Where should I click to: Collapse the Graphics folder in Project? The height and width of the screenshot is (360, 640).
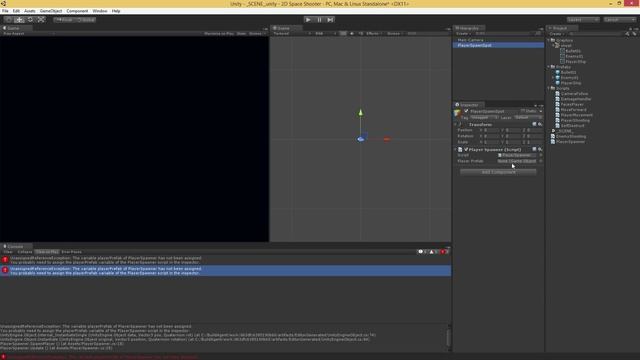point(549,40)
